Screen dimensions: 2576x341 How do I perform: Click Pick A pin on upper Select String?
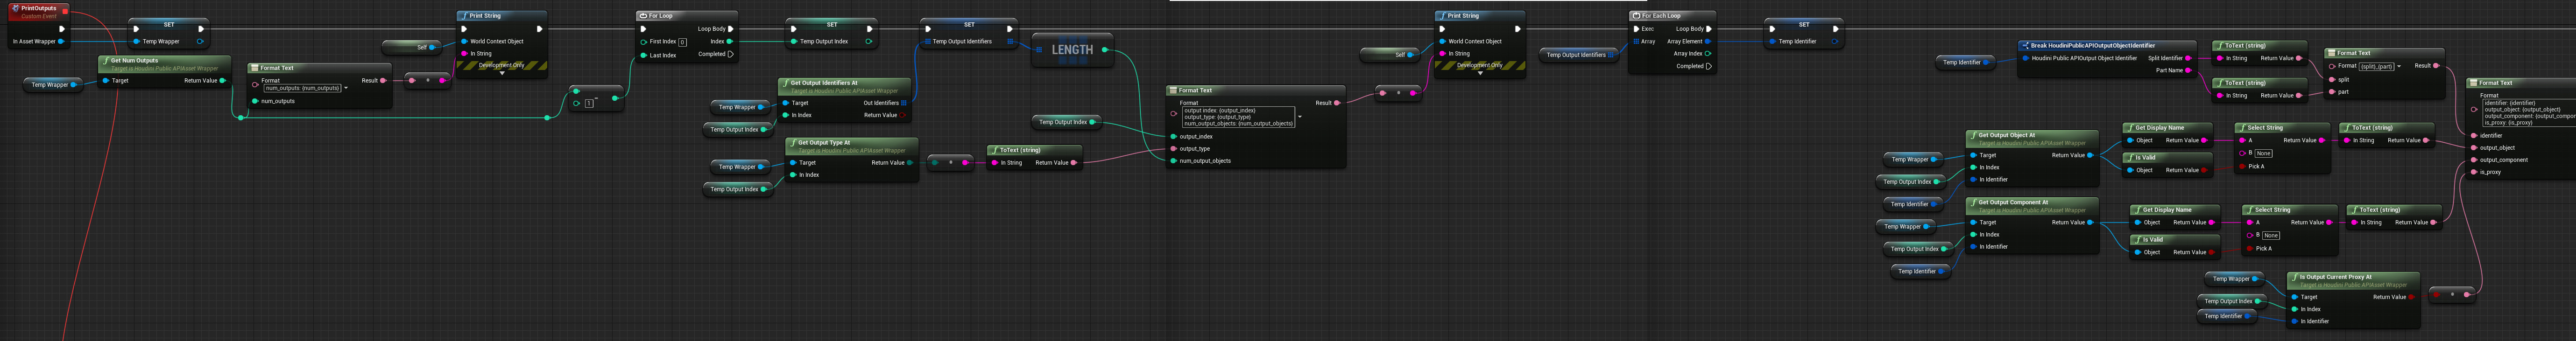click(x=2243, y=166)
